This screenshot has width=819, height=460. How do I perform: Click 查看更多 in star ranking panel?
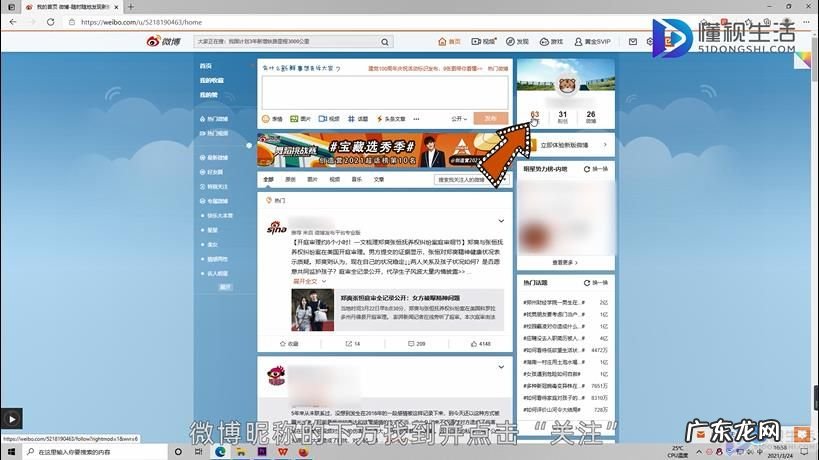point(565,263)
